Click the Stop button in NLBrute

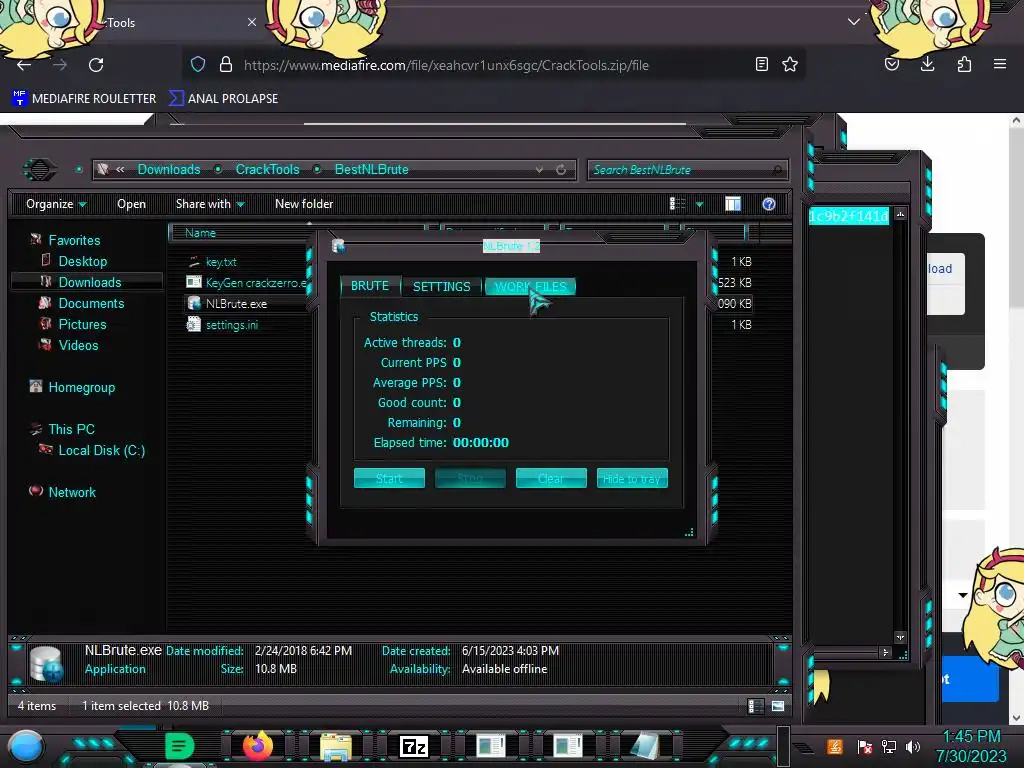(470, 478)
